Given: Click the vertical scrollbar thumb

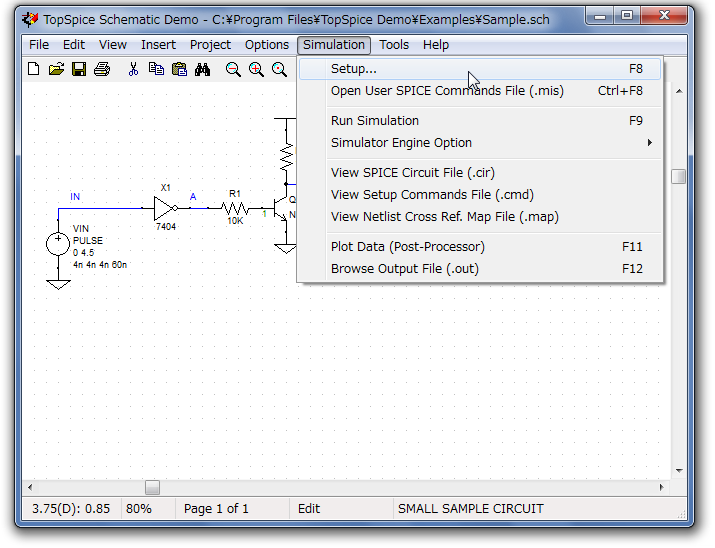Looking at the screenshot, I should point(679,176).
